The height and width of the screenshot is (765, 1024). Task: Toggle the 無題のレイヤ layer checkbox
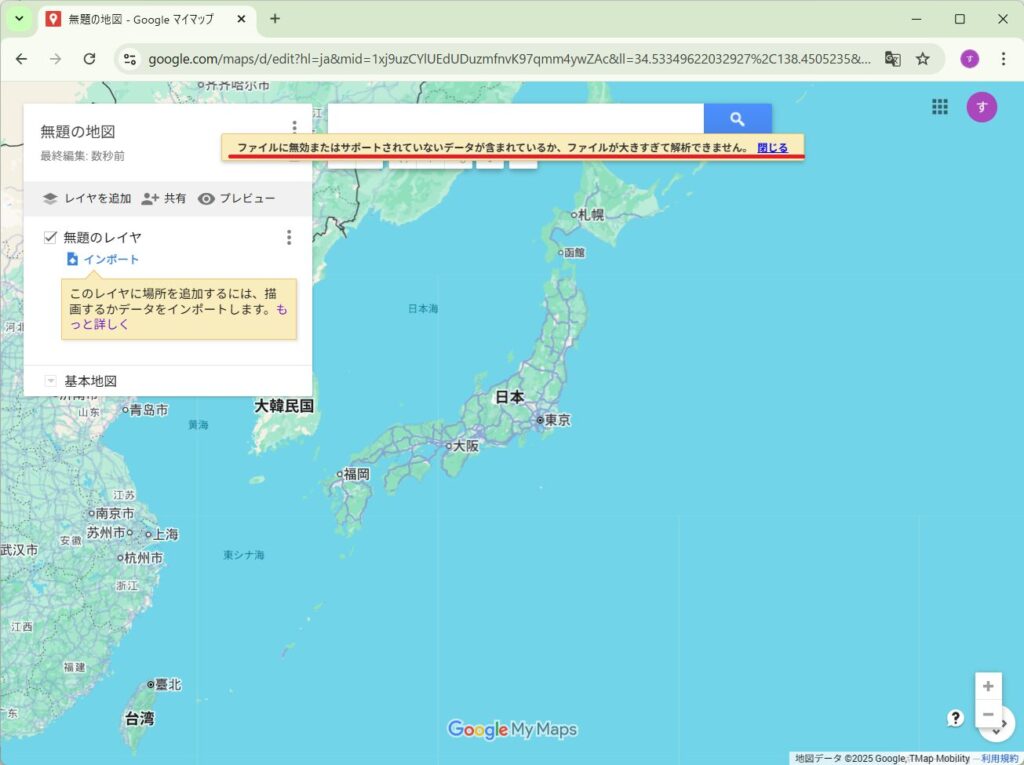point(50,237)
